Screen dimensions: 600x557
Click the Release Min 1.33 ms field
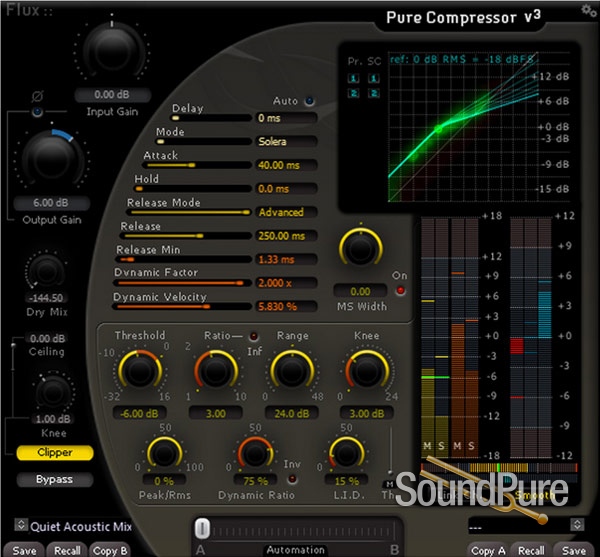click(x=286, y=259)
